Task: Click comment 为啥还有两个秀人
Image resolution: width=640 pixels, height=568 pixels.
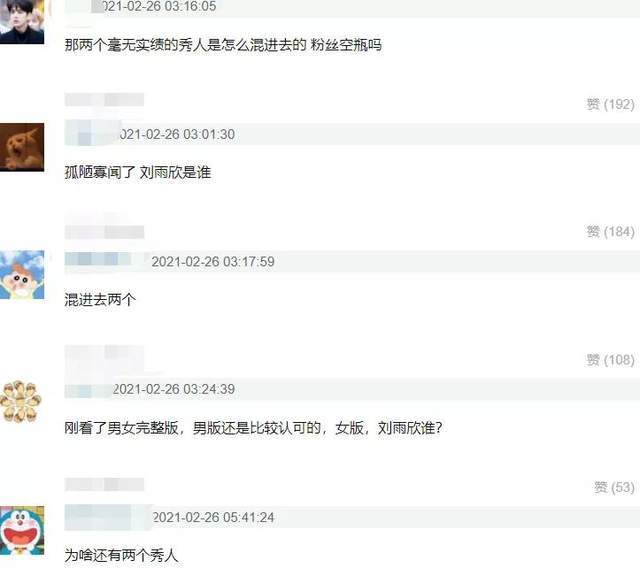Action: 121,555
